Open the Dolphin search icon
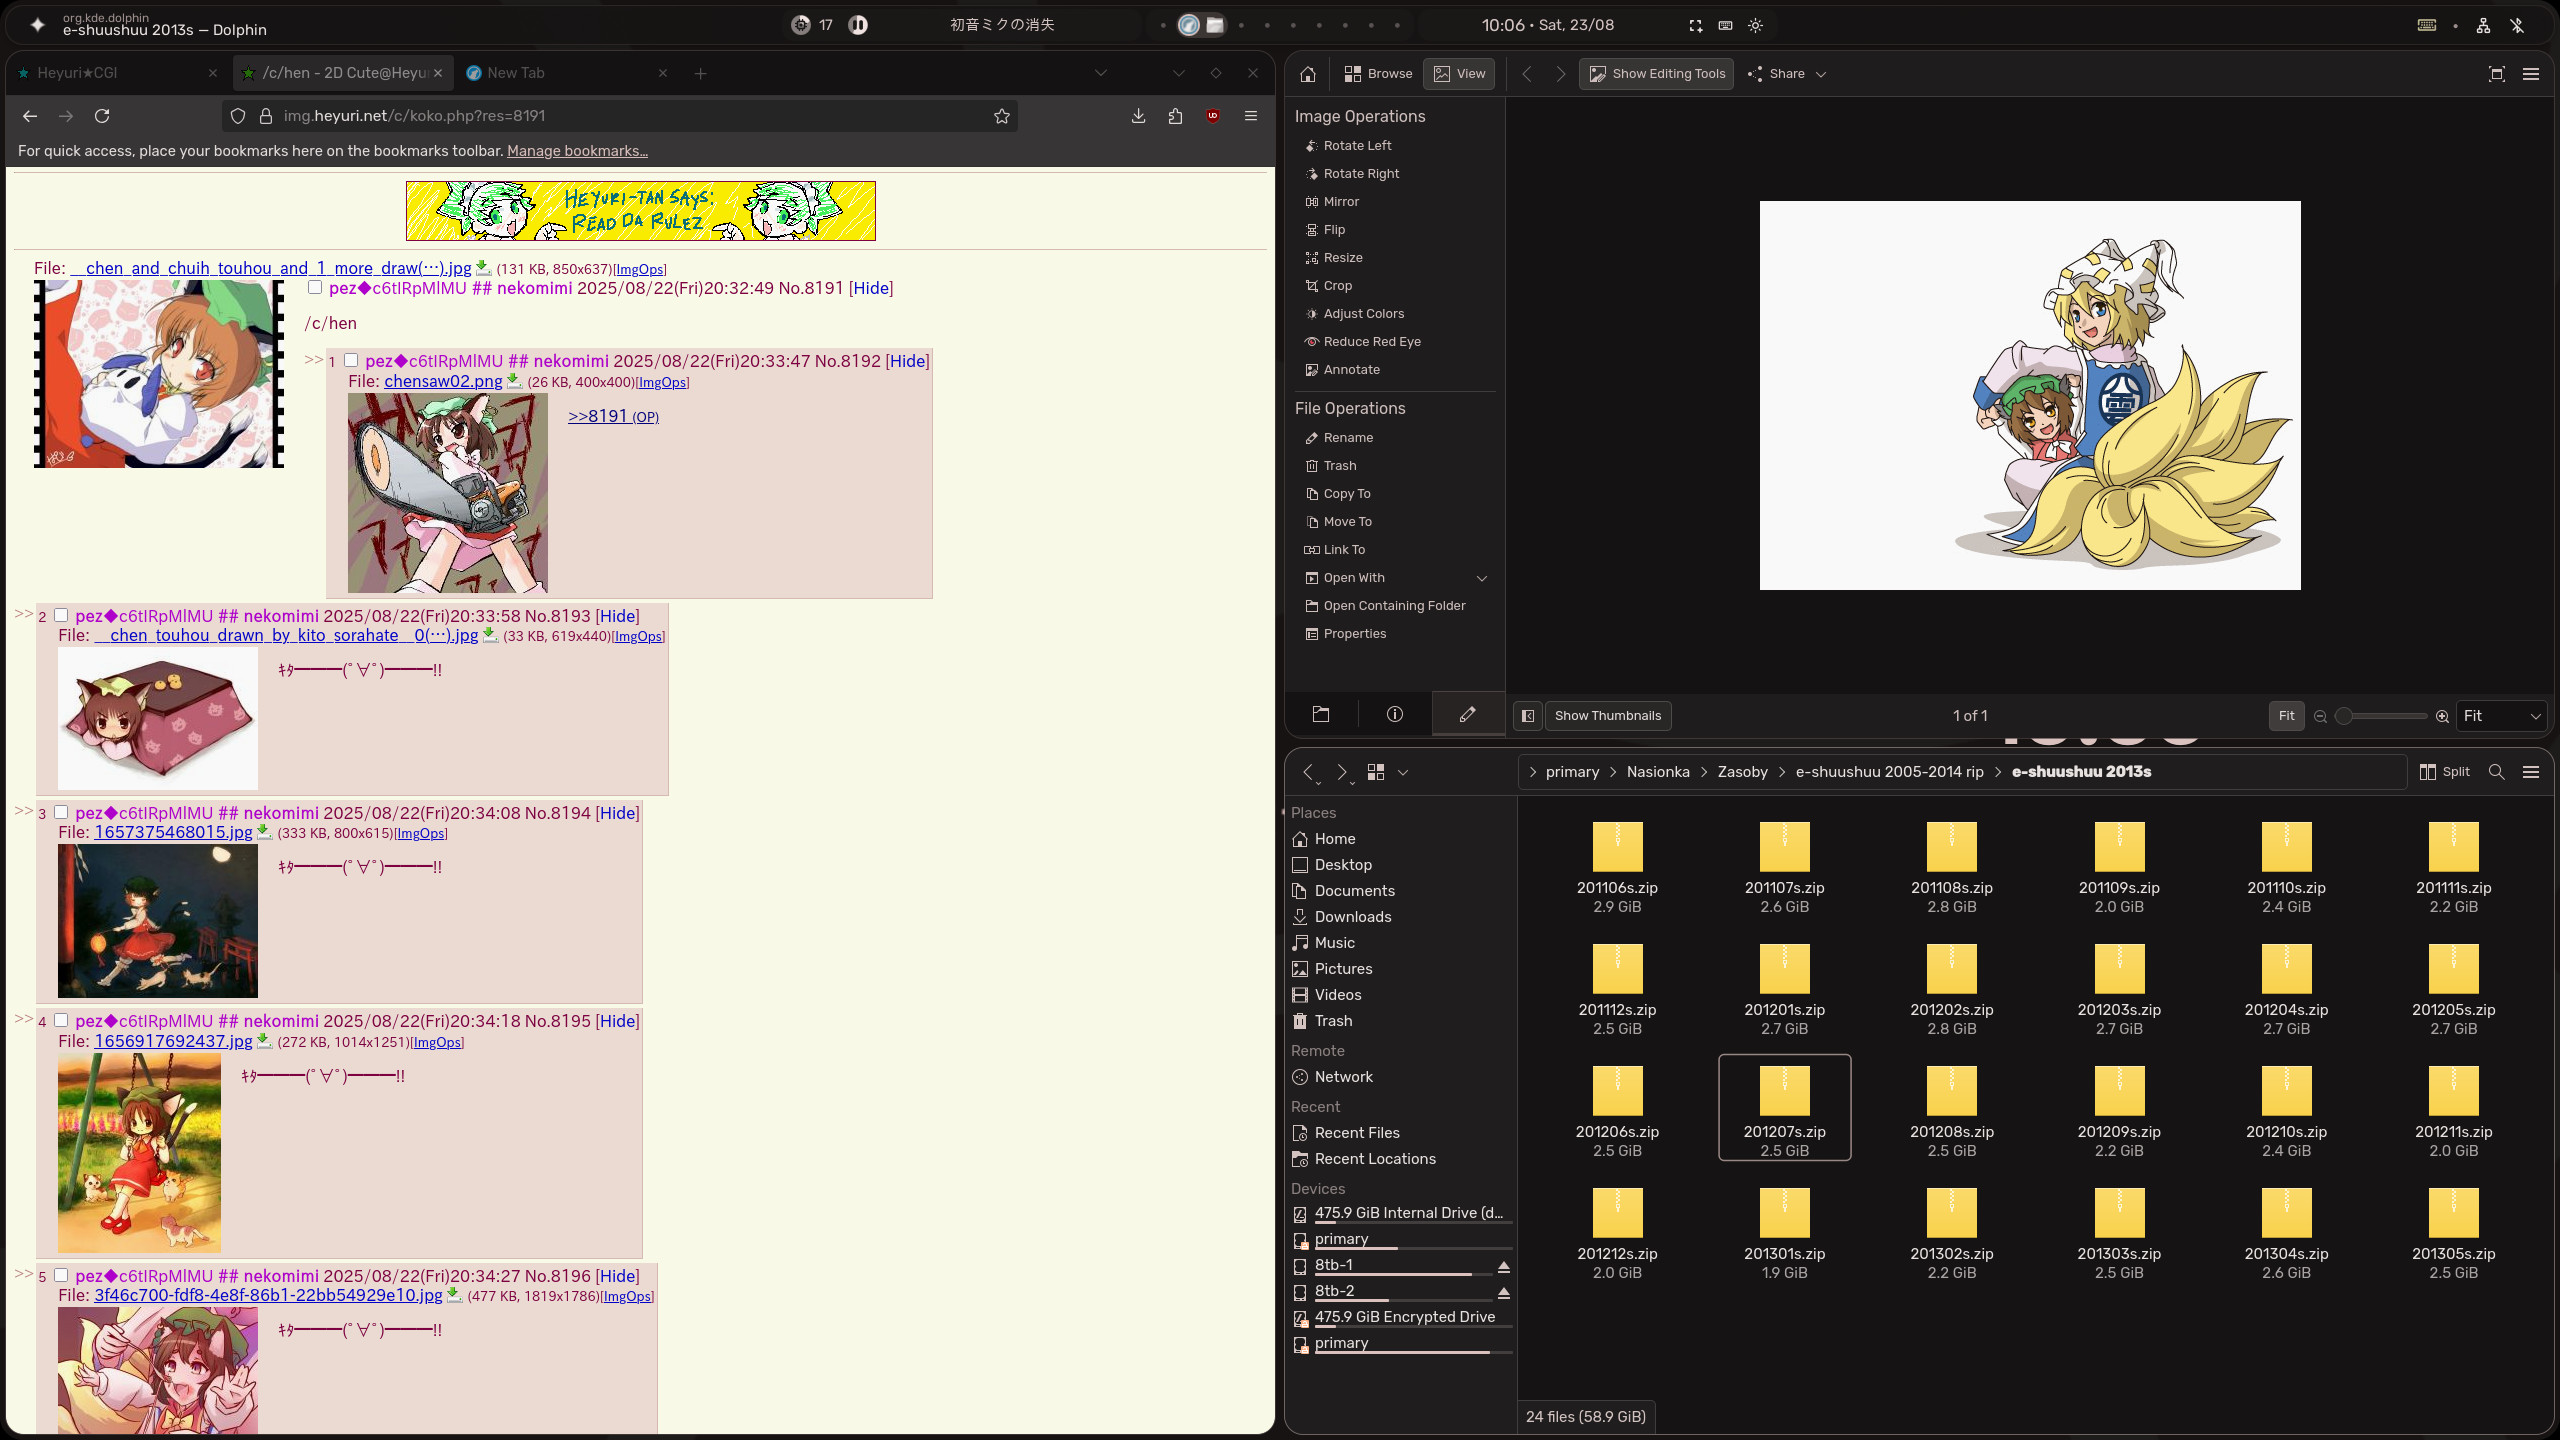 pos(2496,772)
